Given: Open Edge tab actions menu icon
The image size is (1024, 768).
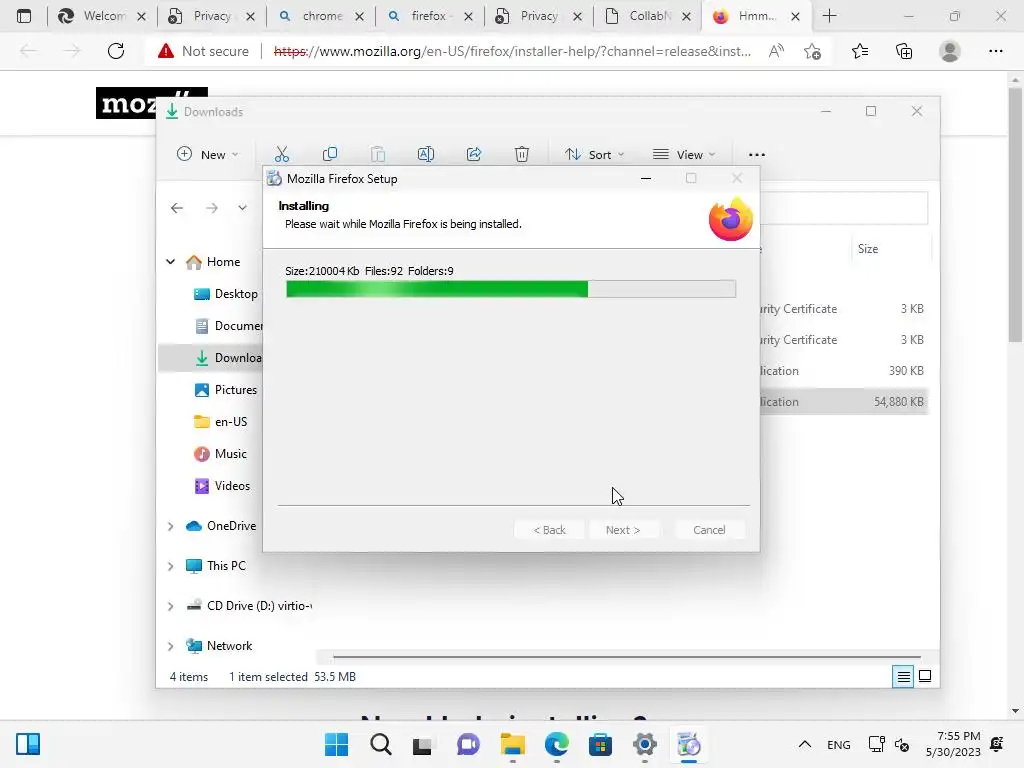Looking at the screenshot, I should coord(24,16).
